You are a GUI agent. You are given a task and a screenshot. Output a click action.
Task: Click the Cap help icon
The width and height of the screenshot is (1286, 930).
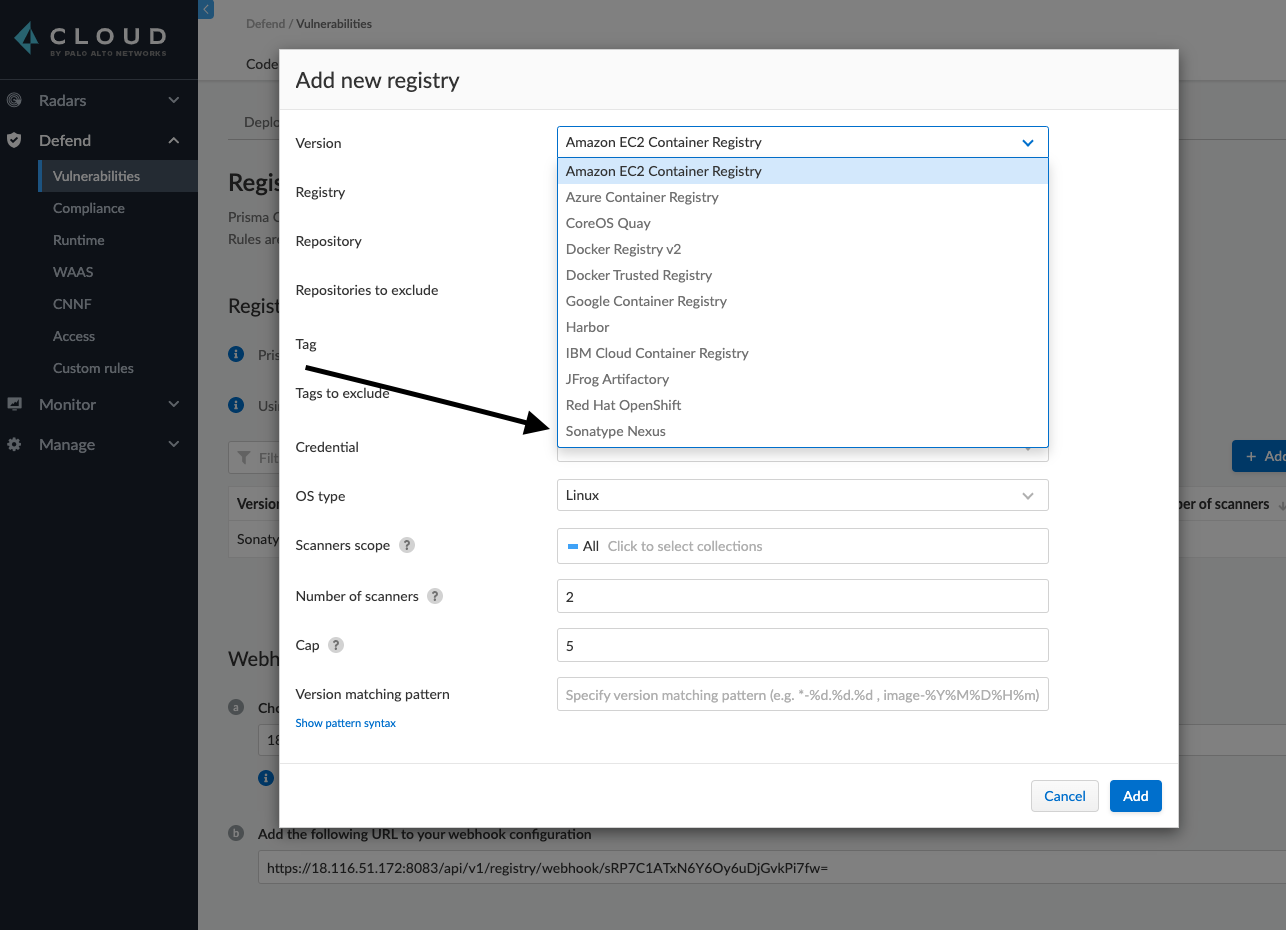pos(336,645)
